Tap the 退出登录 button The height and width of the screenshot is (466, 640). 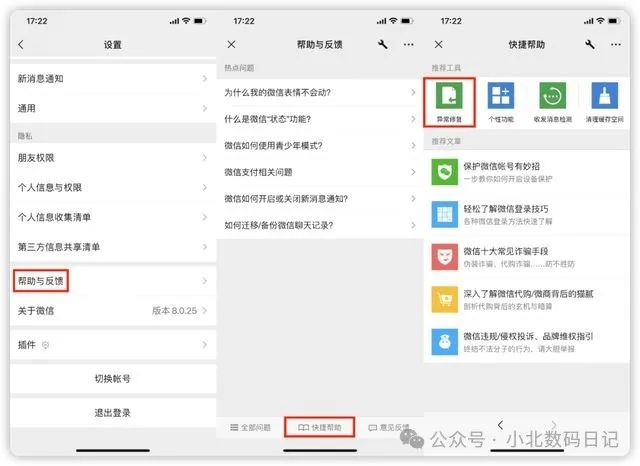[113, 413]
